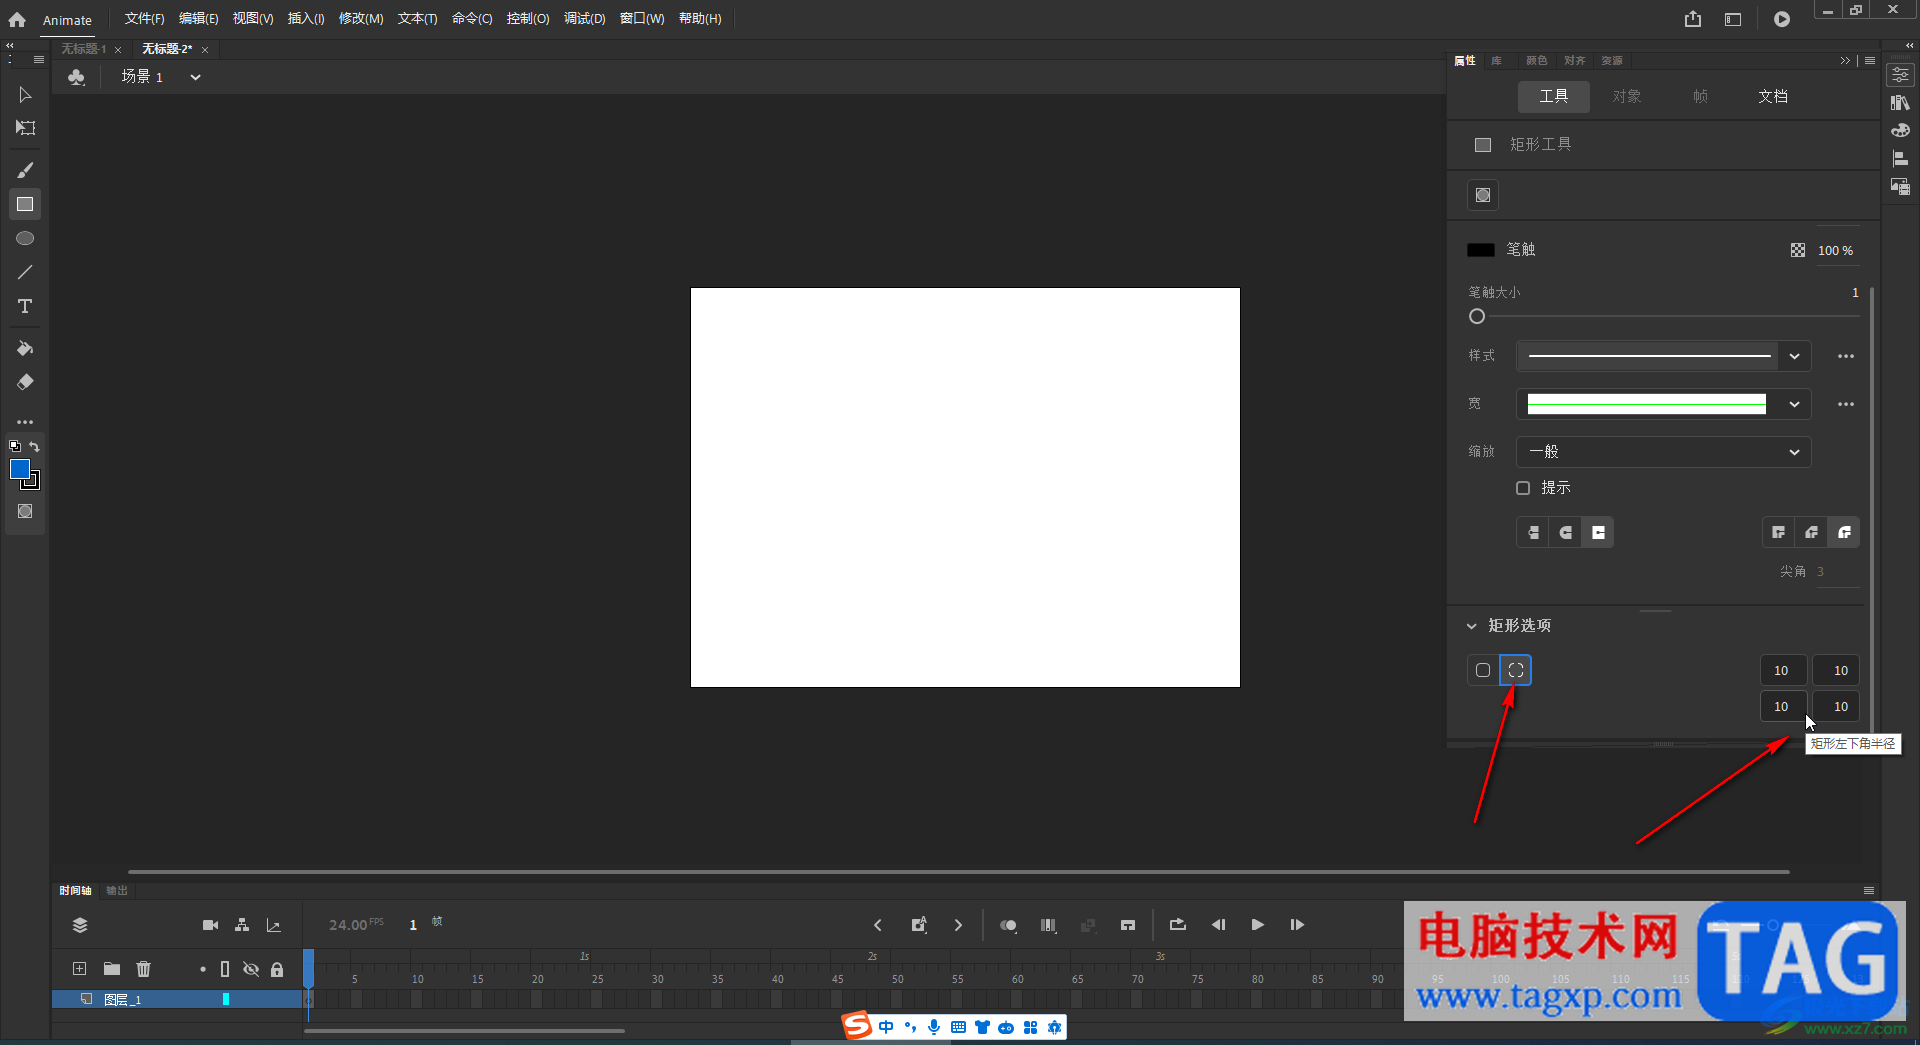Select the Text tool
The image size is (1920, 1045).
[25, 306]
